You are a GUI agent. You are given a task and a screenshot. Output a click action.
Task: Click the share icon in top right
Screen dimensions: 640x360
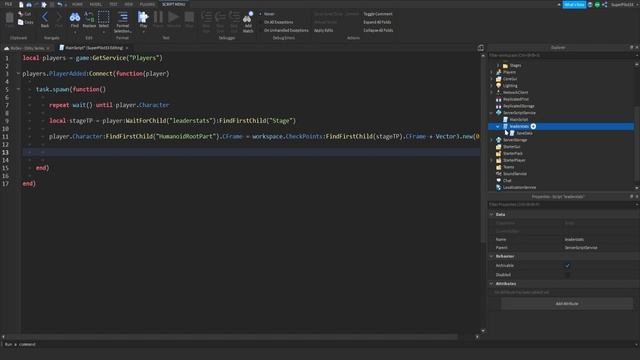605,4
